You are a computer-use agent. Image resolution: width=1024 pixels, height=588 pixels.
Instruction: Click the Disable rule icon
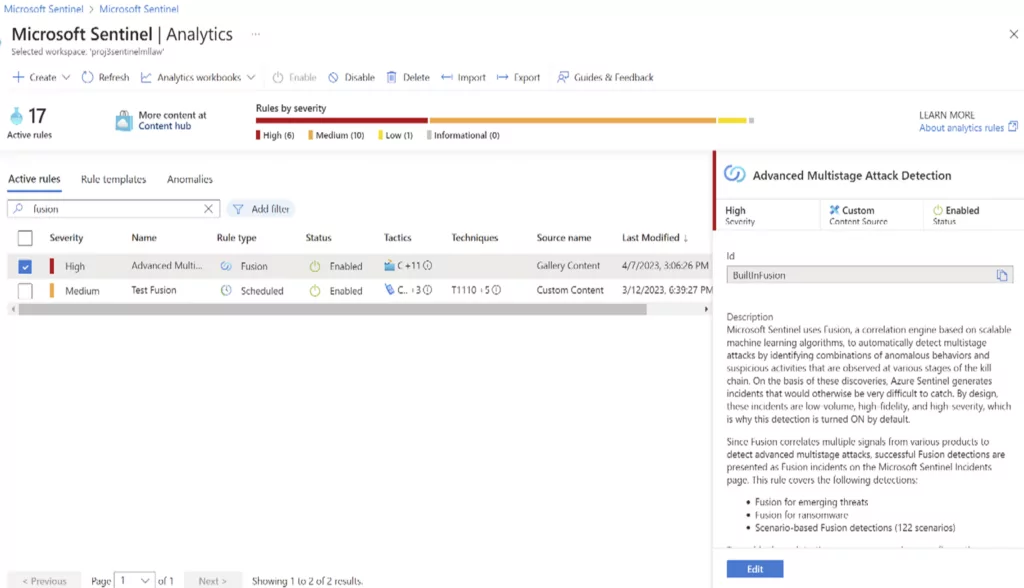333,77
